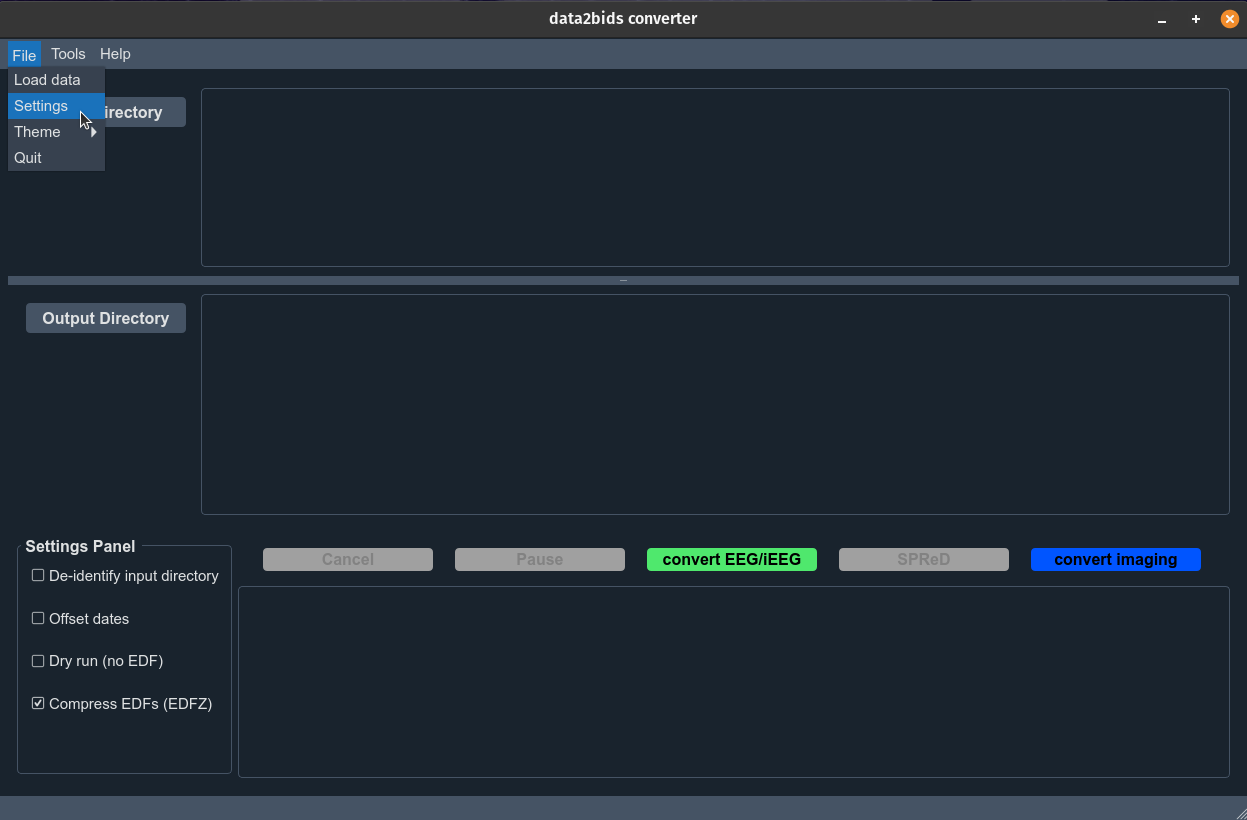Enable De-identify input directory checkbox
1247x820 pixels.
click(x=38, y=576)
